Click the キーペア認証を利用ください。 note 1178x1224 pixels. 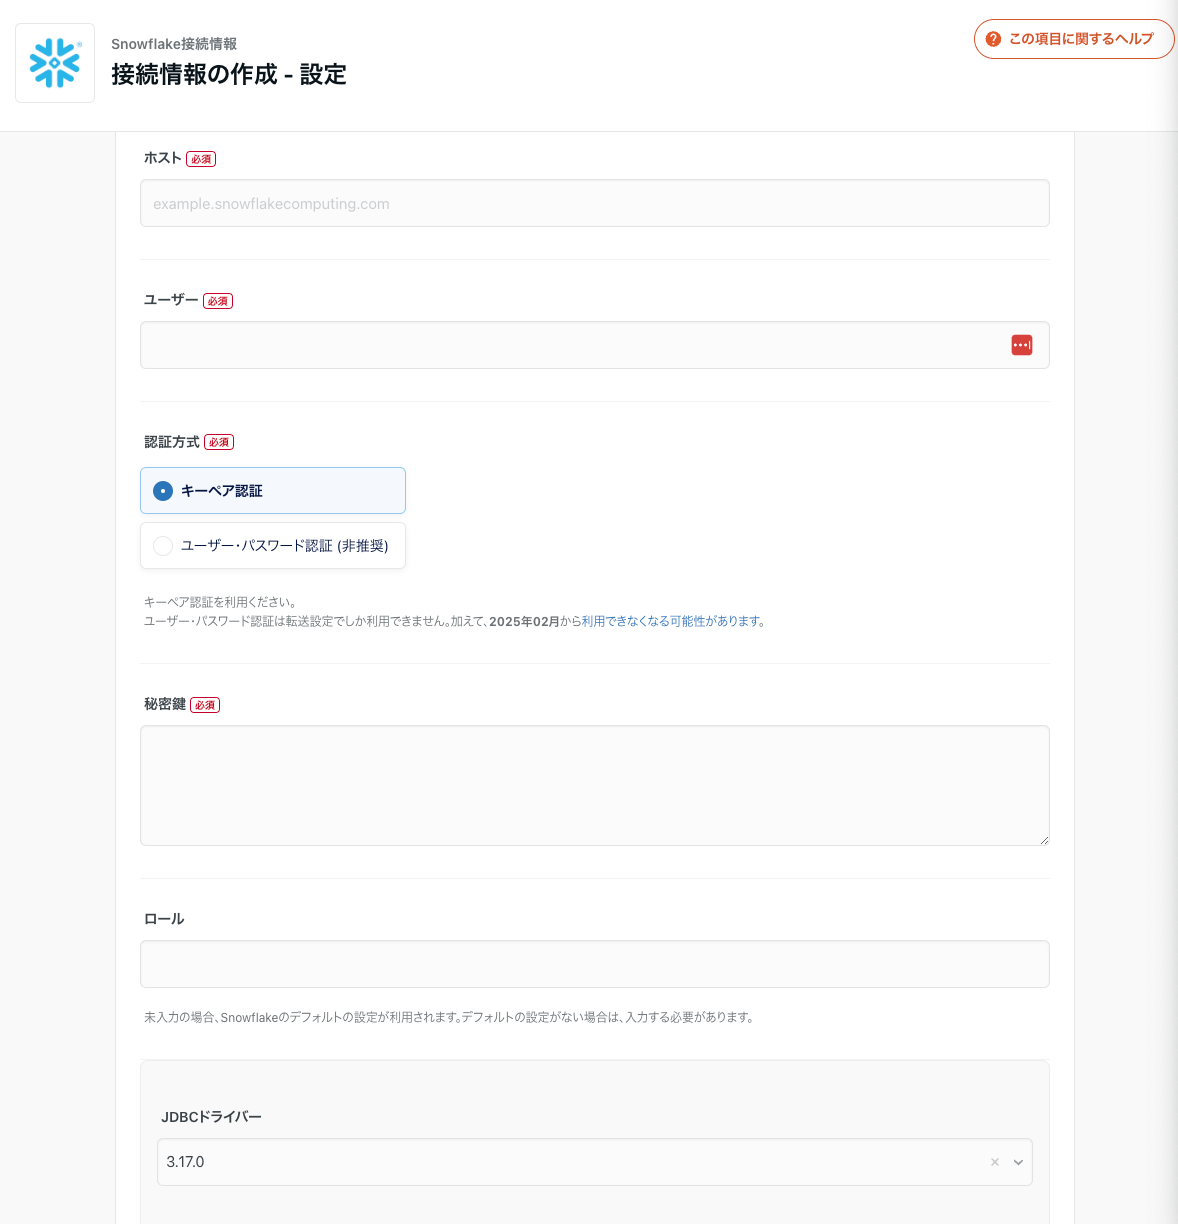(x=220, y=602)
